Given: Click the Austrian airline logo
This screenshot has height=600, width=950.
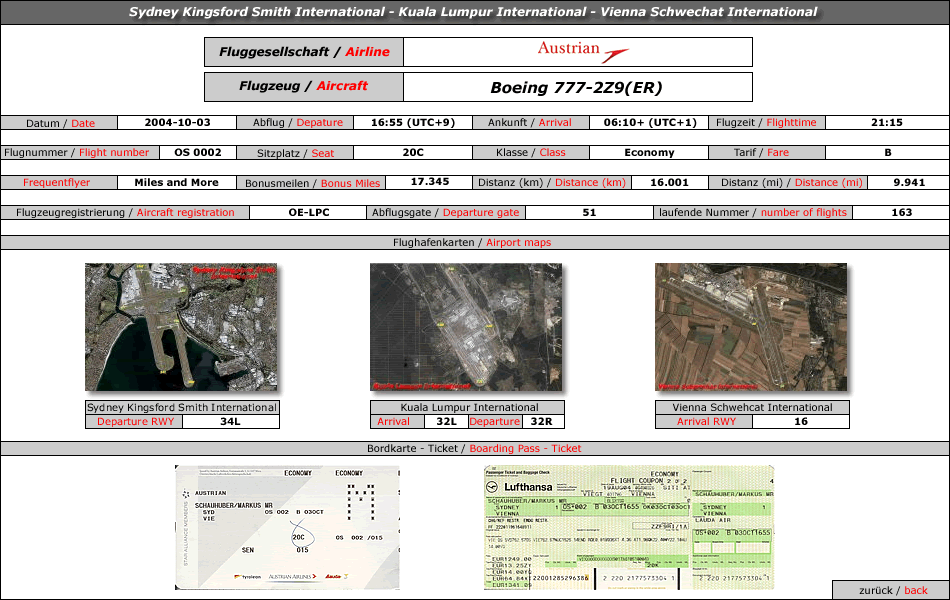Looking at the screenshot, I should [x=583, y=52].
